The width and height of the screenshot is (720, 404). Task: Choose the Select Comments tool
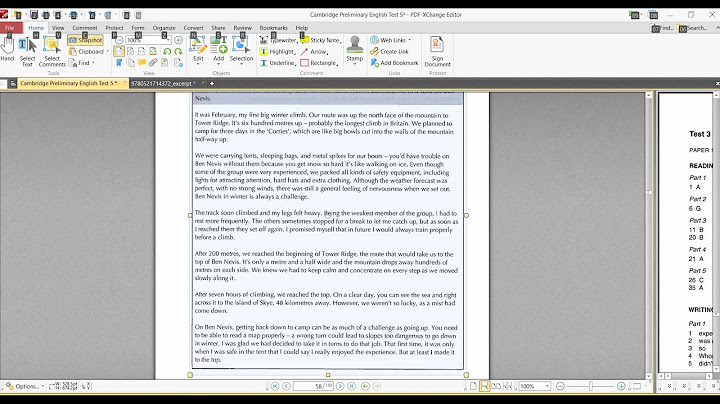tap(52, 51)
